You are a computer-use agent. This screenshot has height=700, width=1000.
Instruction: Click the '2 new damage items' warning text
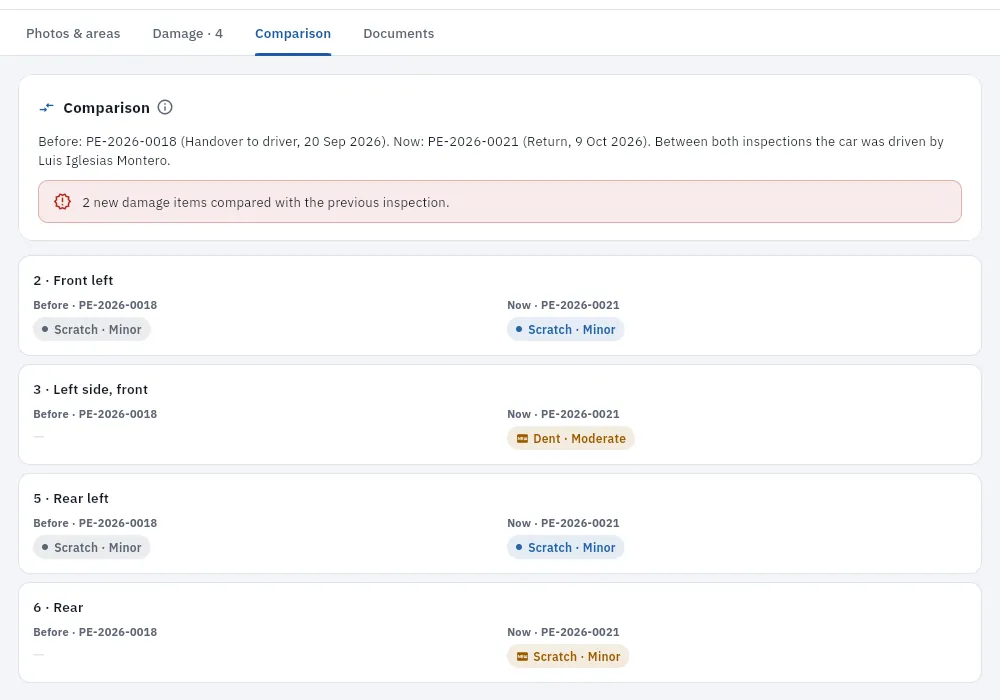pos(266,202)
